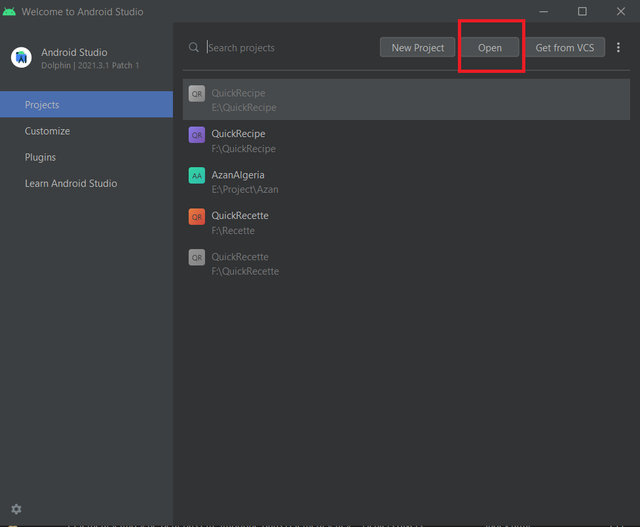Minimize the Welcome to Android Studio window
Screen dimensions: 640x527
543,11
